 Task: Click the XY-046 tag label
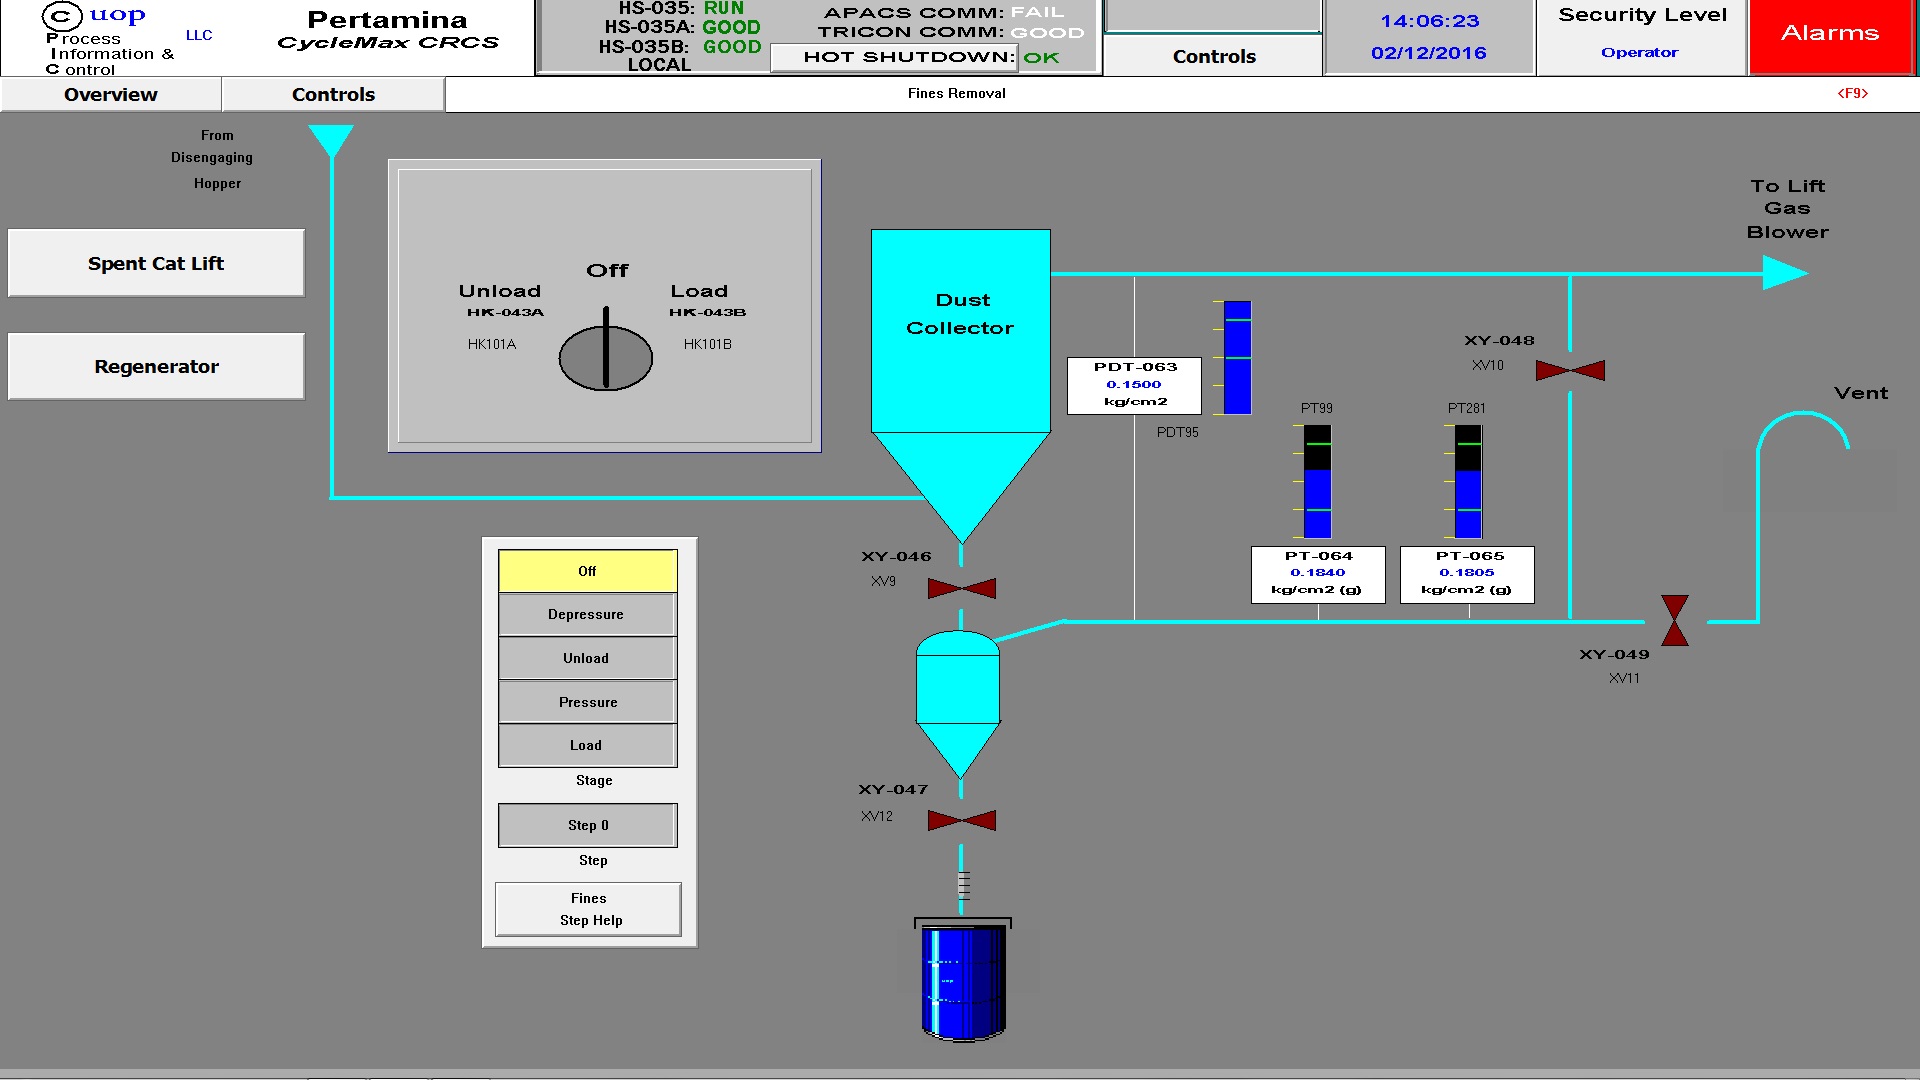pos(896,557)
